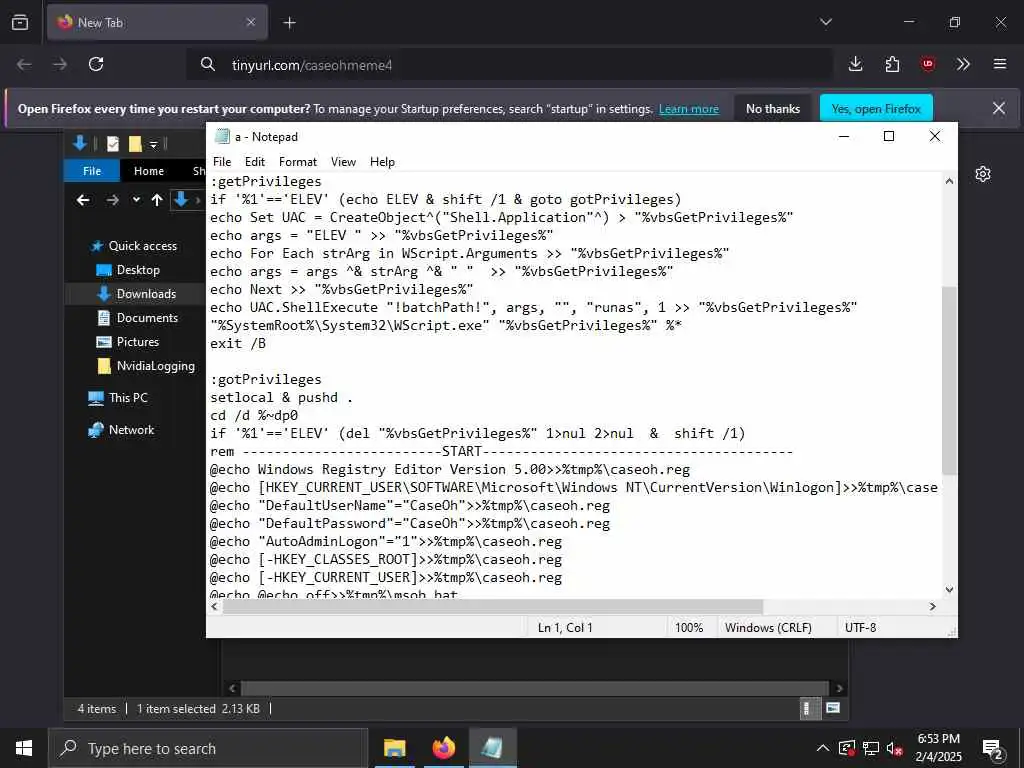The image size is (1024, 768).
Task: Open the new tab settings gear icon
Action: 983,174
